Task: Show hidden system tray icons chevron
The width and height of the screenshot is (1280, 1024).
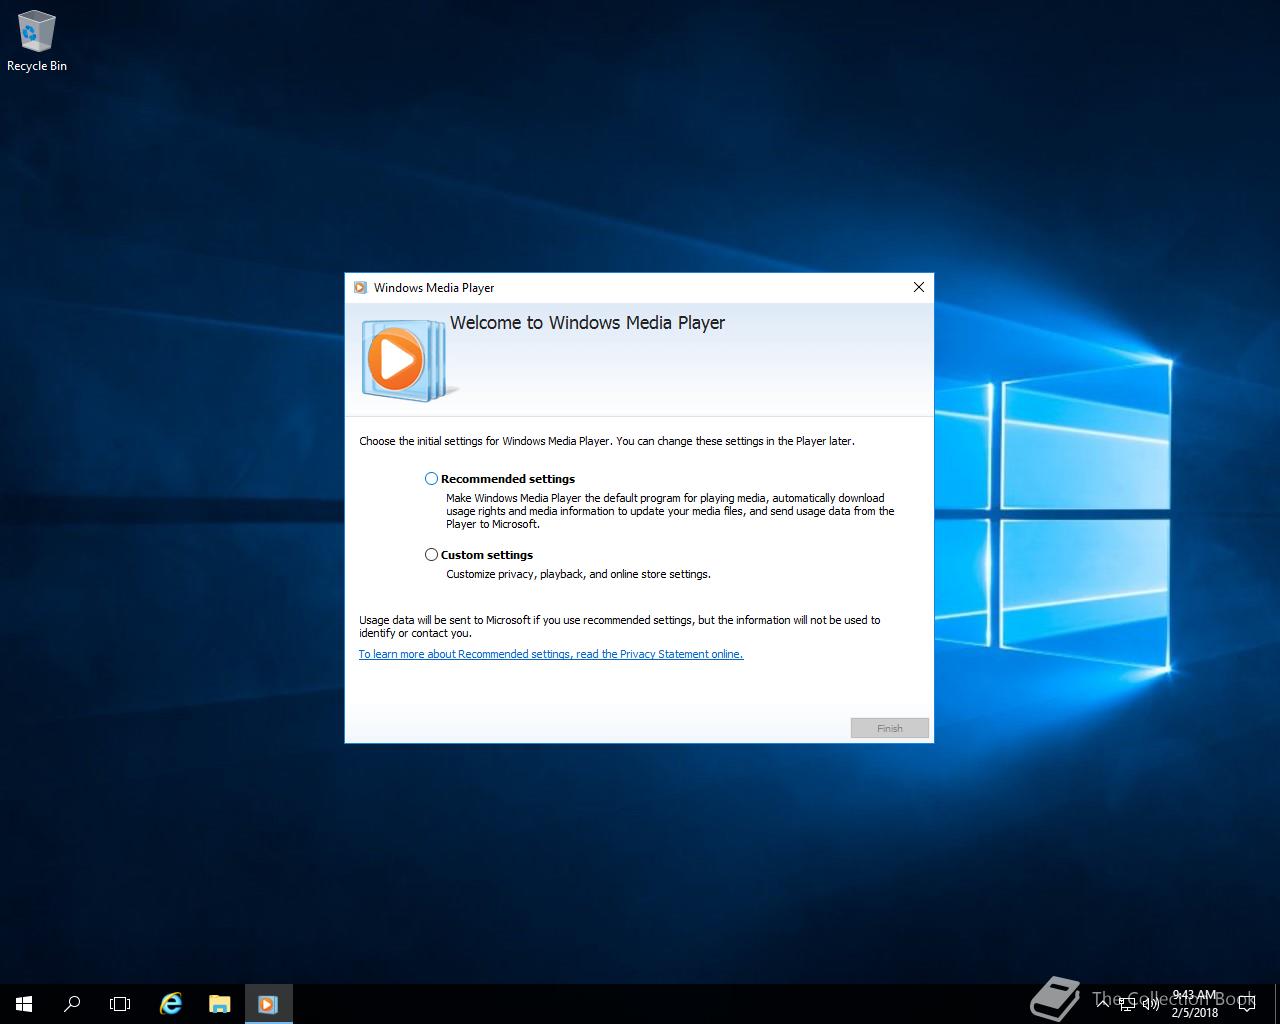Action: pyautogui.click(x=1104, y=1004)
